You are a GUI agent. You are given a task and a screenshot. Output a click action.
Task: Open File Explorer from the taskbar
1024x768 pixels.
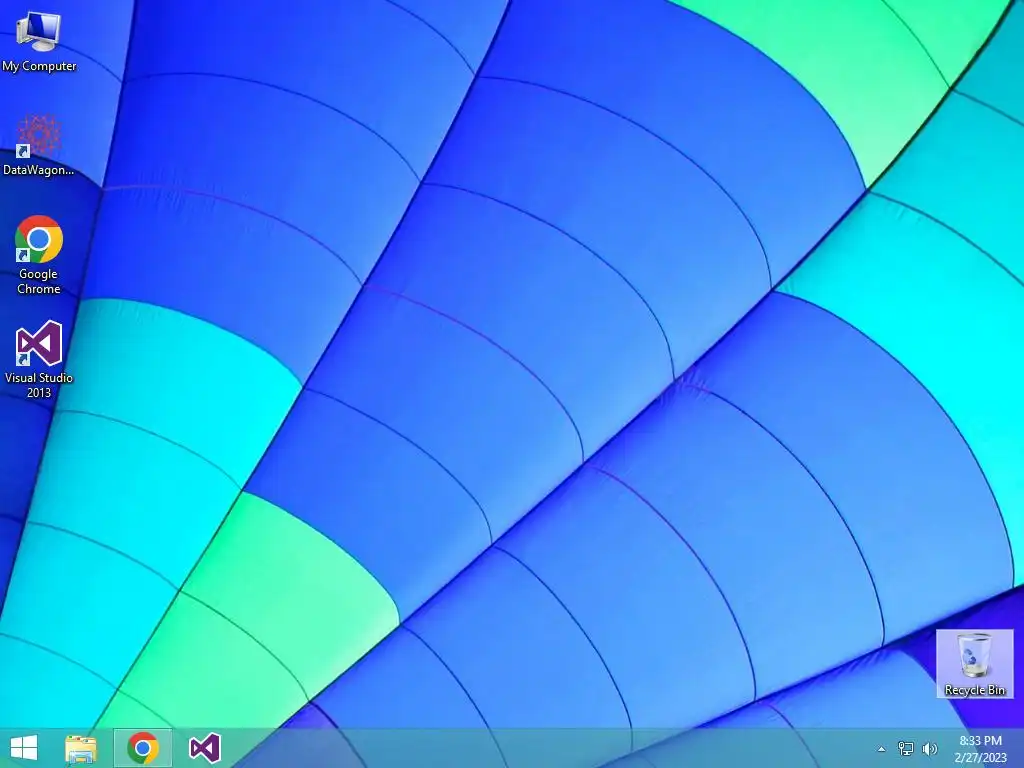(81, 748)
